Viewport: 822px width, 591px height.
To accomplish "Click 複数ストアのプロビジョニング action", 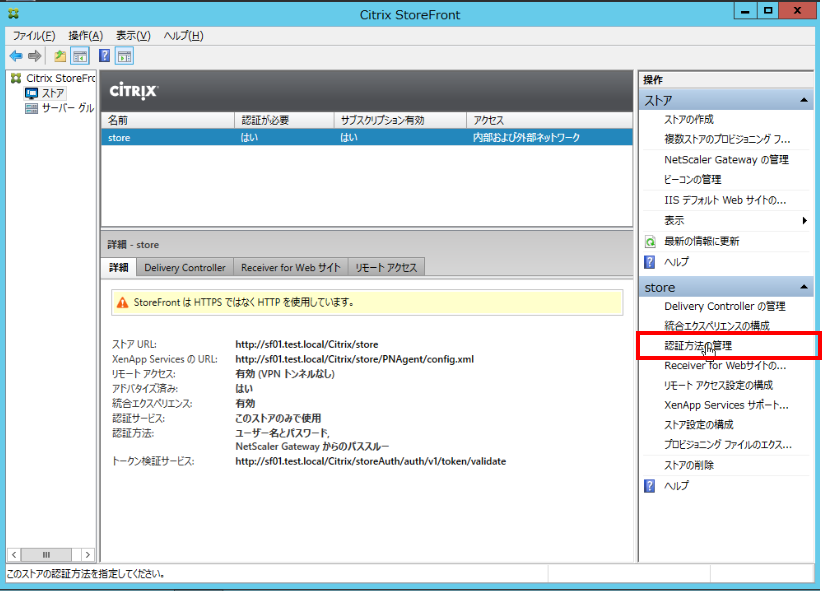I will [727, 139].
